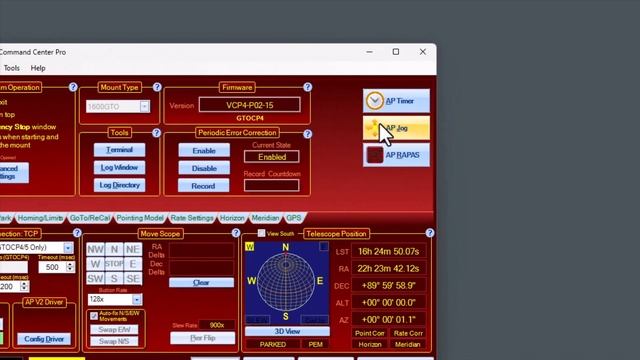This screenshot has width=640, height=360.
Task: Move scope with the NW button
Action: 95,249
